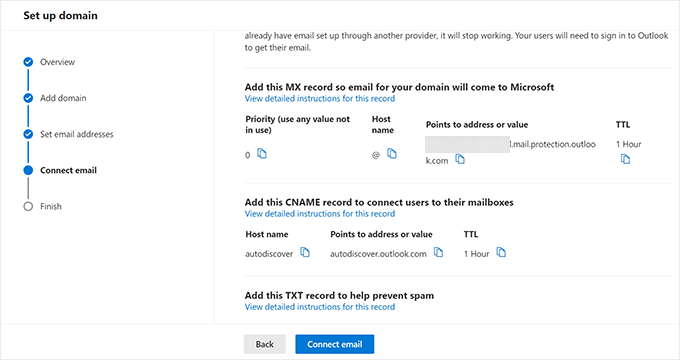This screenshot has height=360, width=680.
Task: Open the Set email addresses step
Action: click(77, 134)
